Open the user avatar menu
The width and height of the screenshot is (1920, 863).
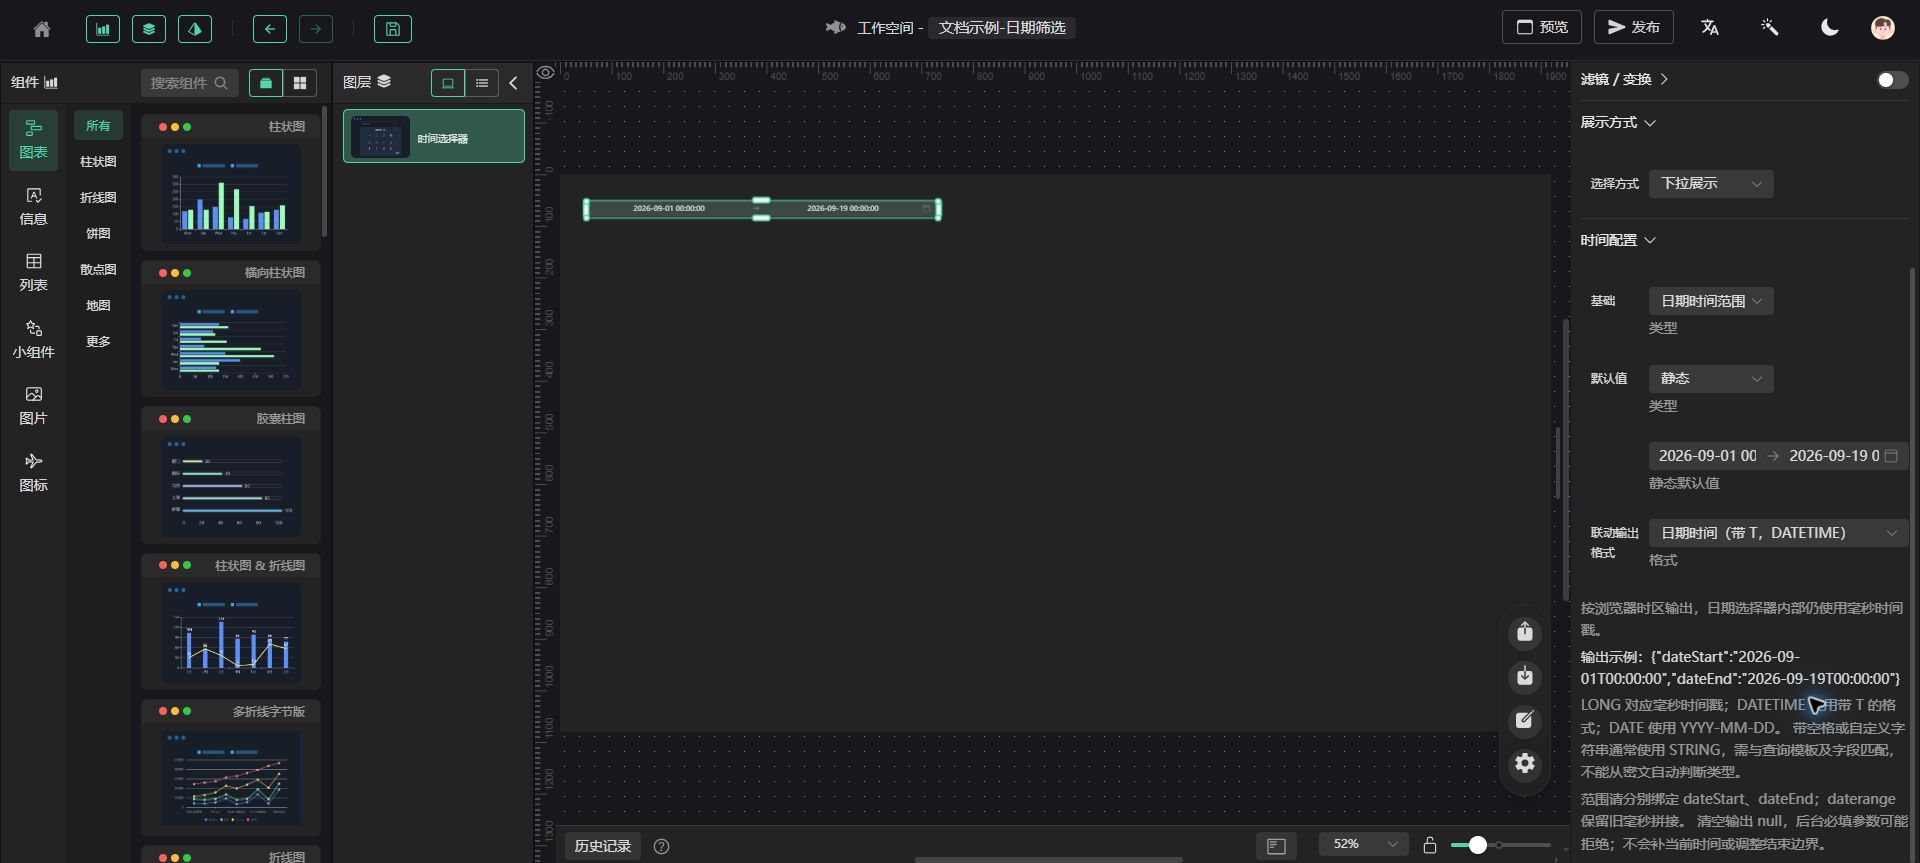pos(1883,28)
